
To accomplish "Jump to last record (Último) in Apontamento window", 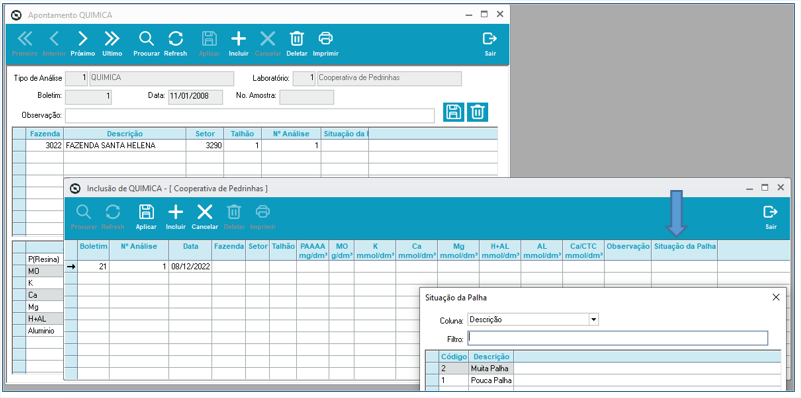I will tap(112, 43).
